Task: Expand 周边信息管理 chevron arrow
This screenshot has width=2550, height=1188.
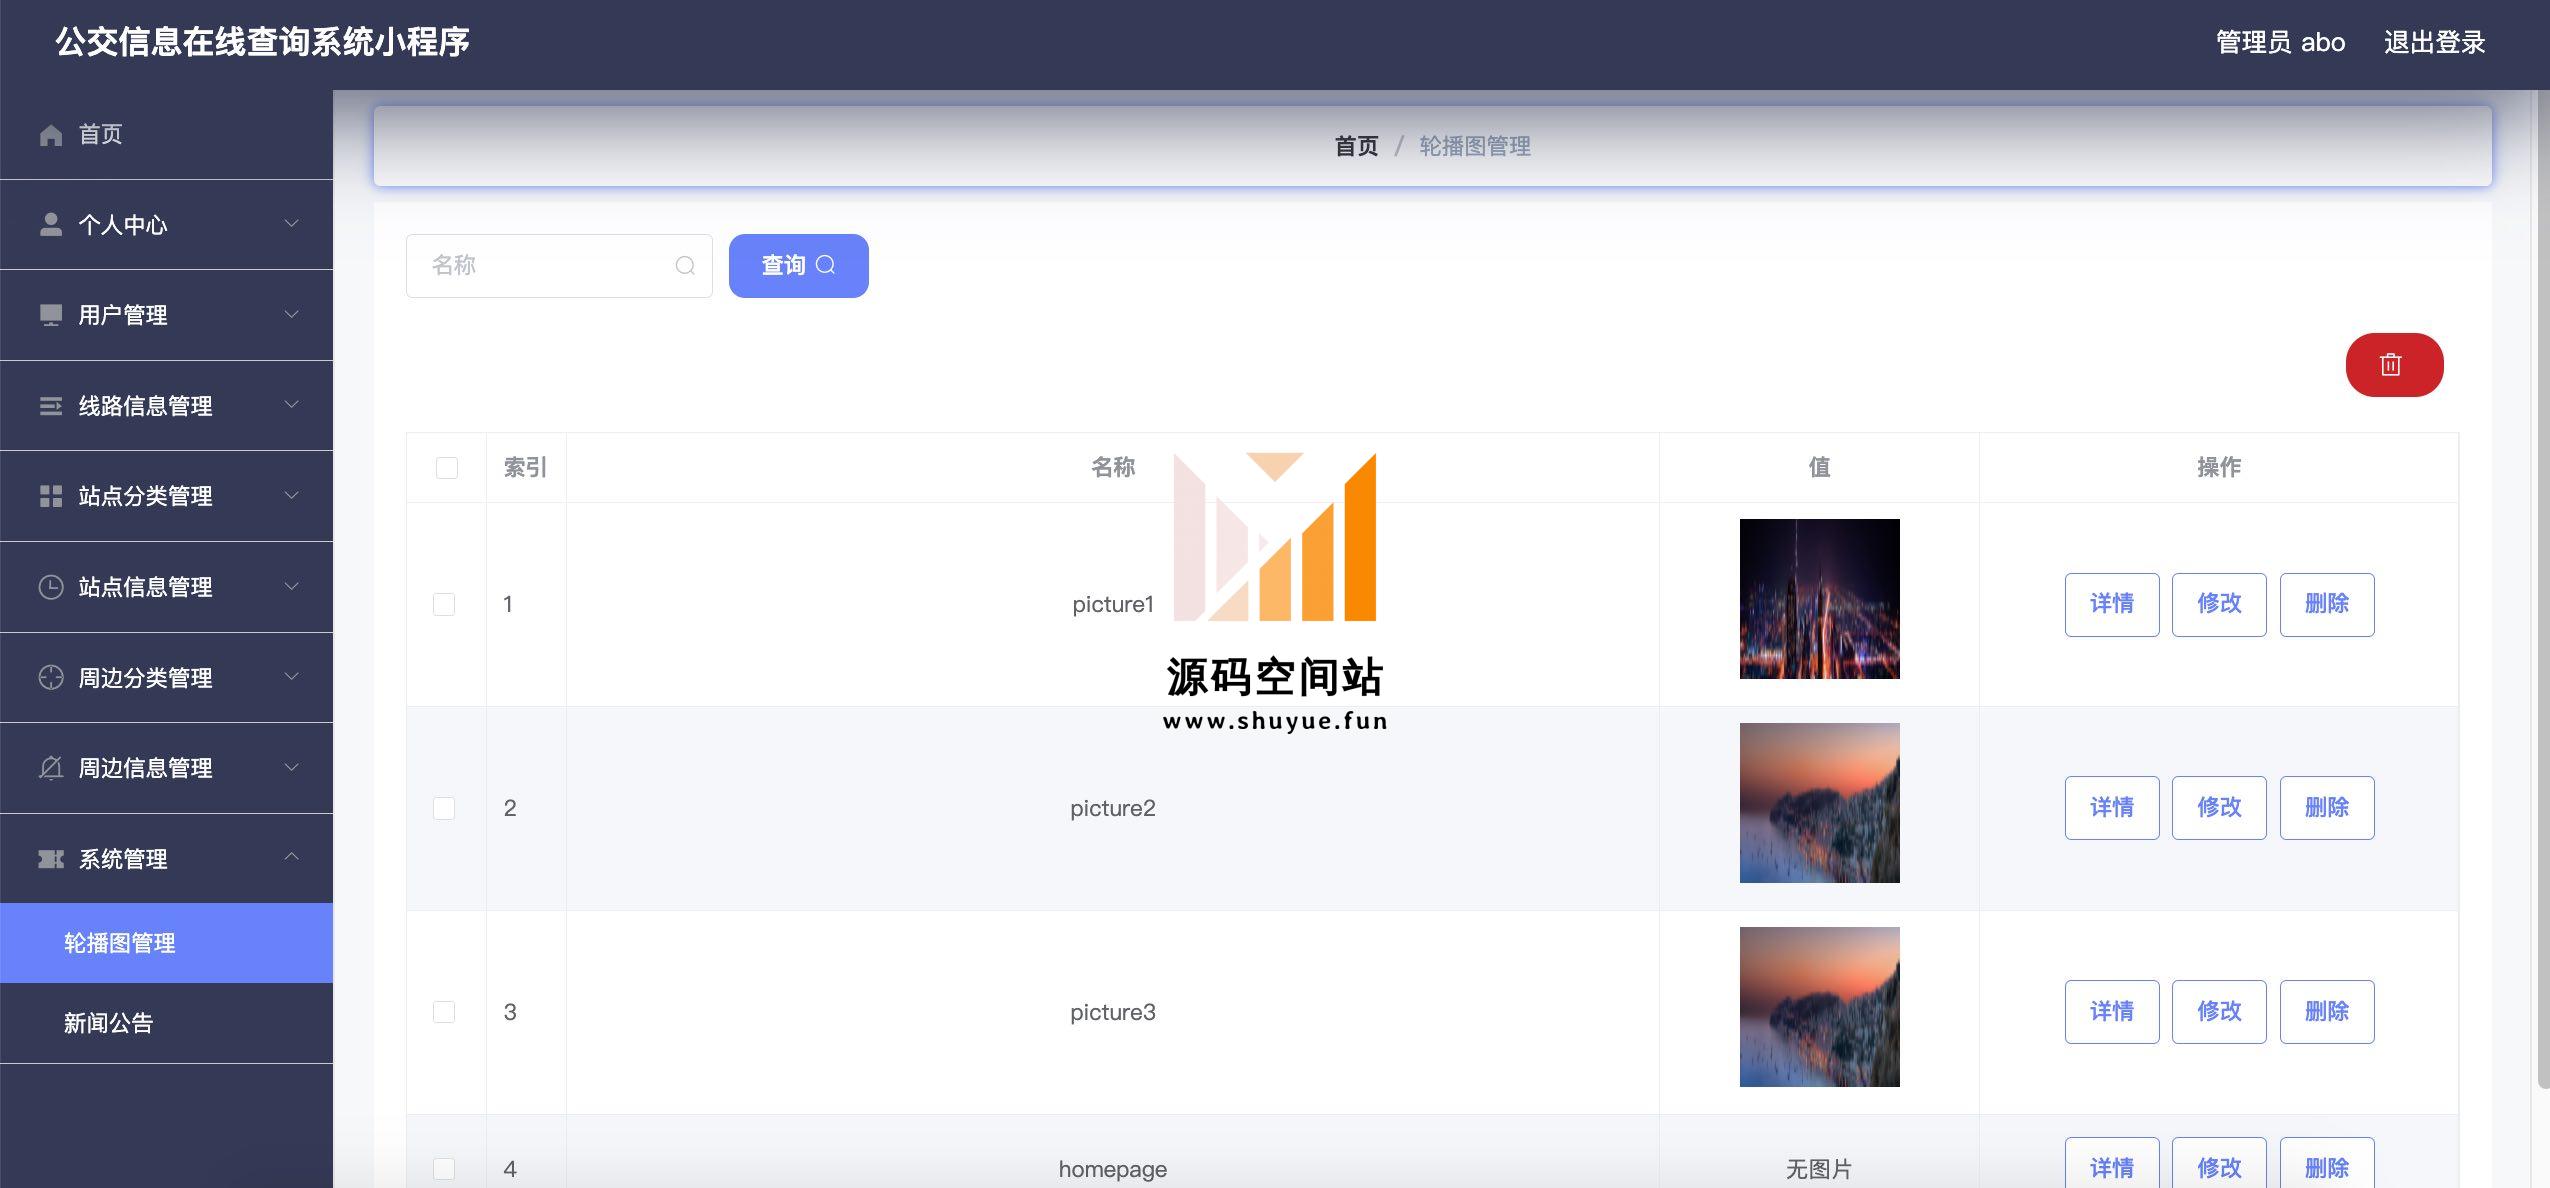Action: pos(292,767)
